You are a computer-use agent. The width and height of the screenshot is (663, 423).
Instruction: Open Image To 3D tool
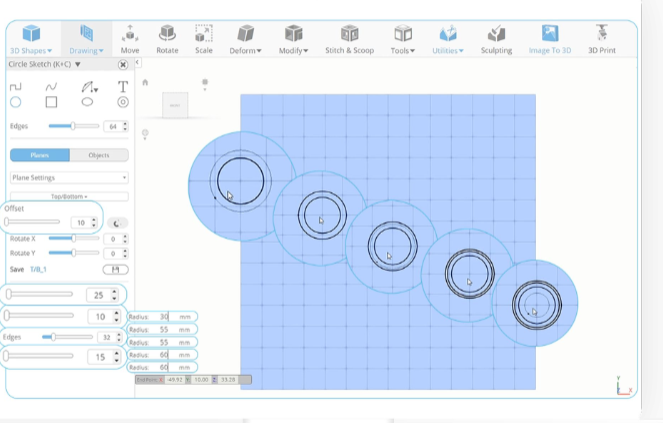click(x=550, y=40)
